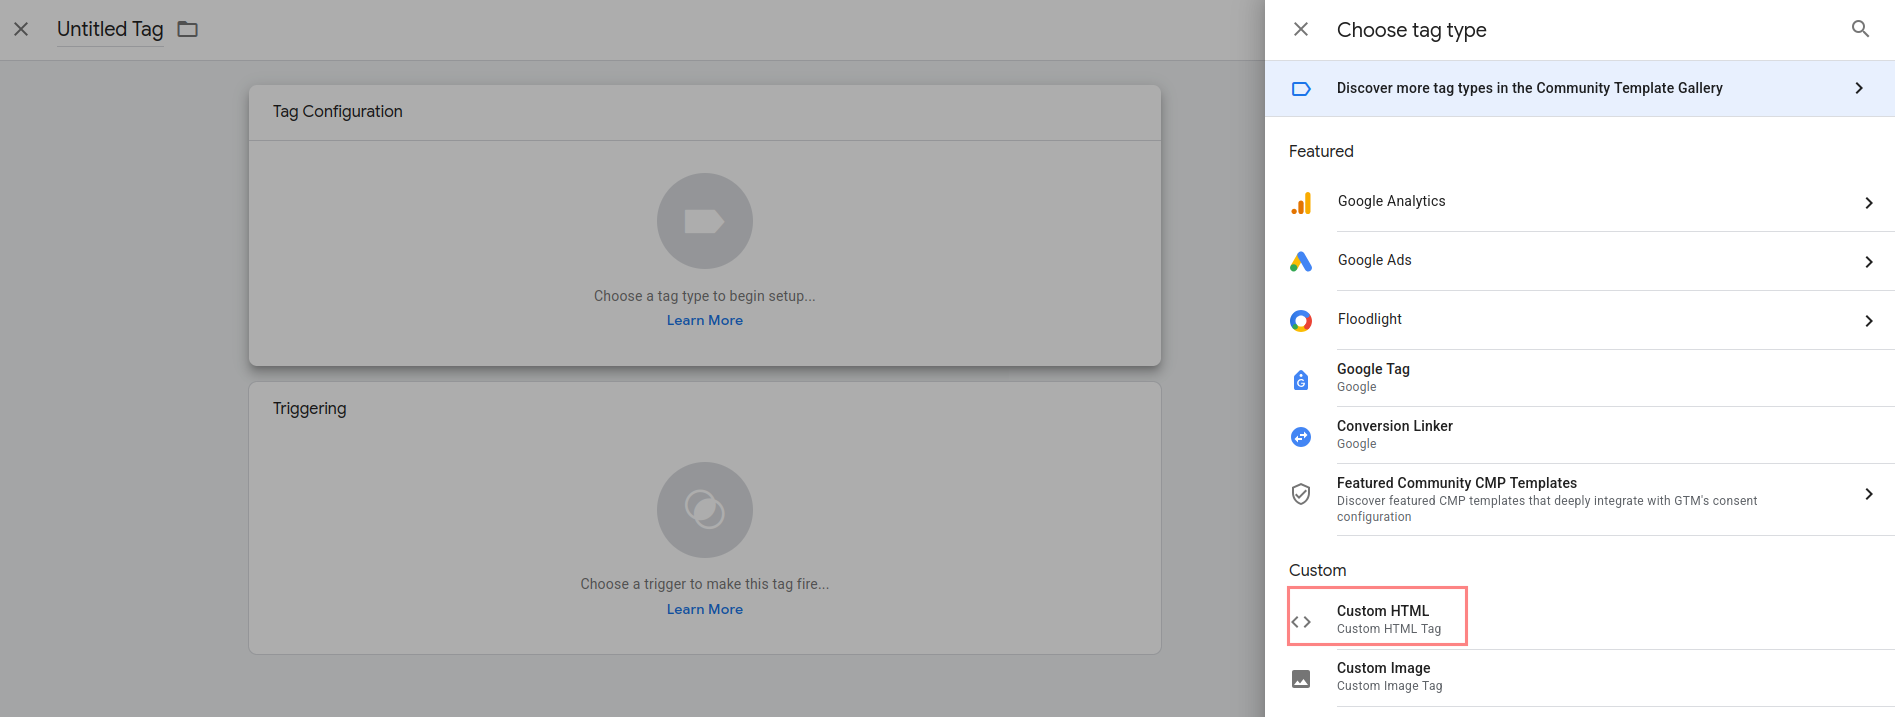
Task: Edit the Untitled Tag name field
Action: 110,29
